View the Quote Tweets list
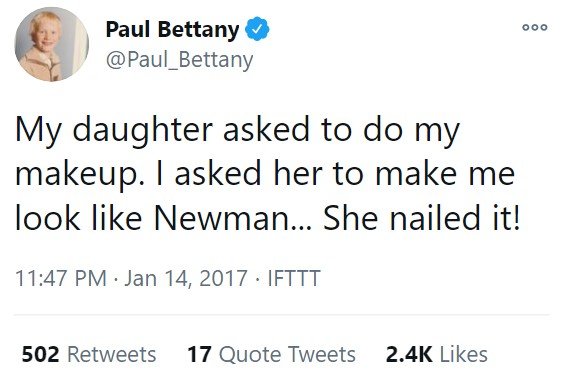This screenshot has width=565, height=377. (287, 354)
